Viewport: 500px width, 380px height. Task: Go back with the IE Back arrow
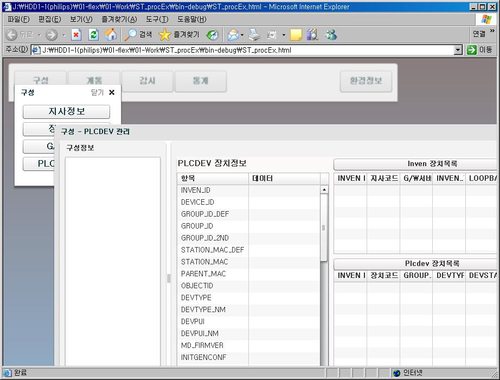12,35
